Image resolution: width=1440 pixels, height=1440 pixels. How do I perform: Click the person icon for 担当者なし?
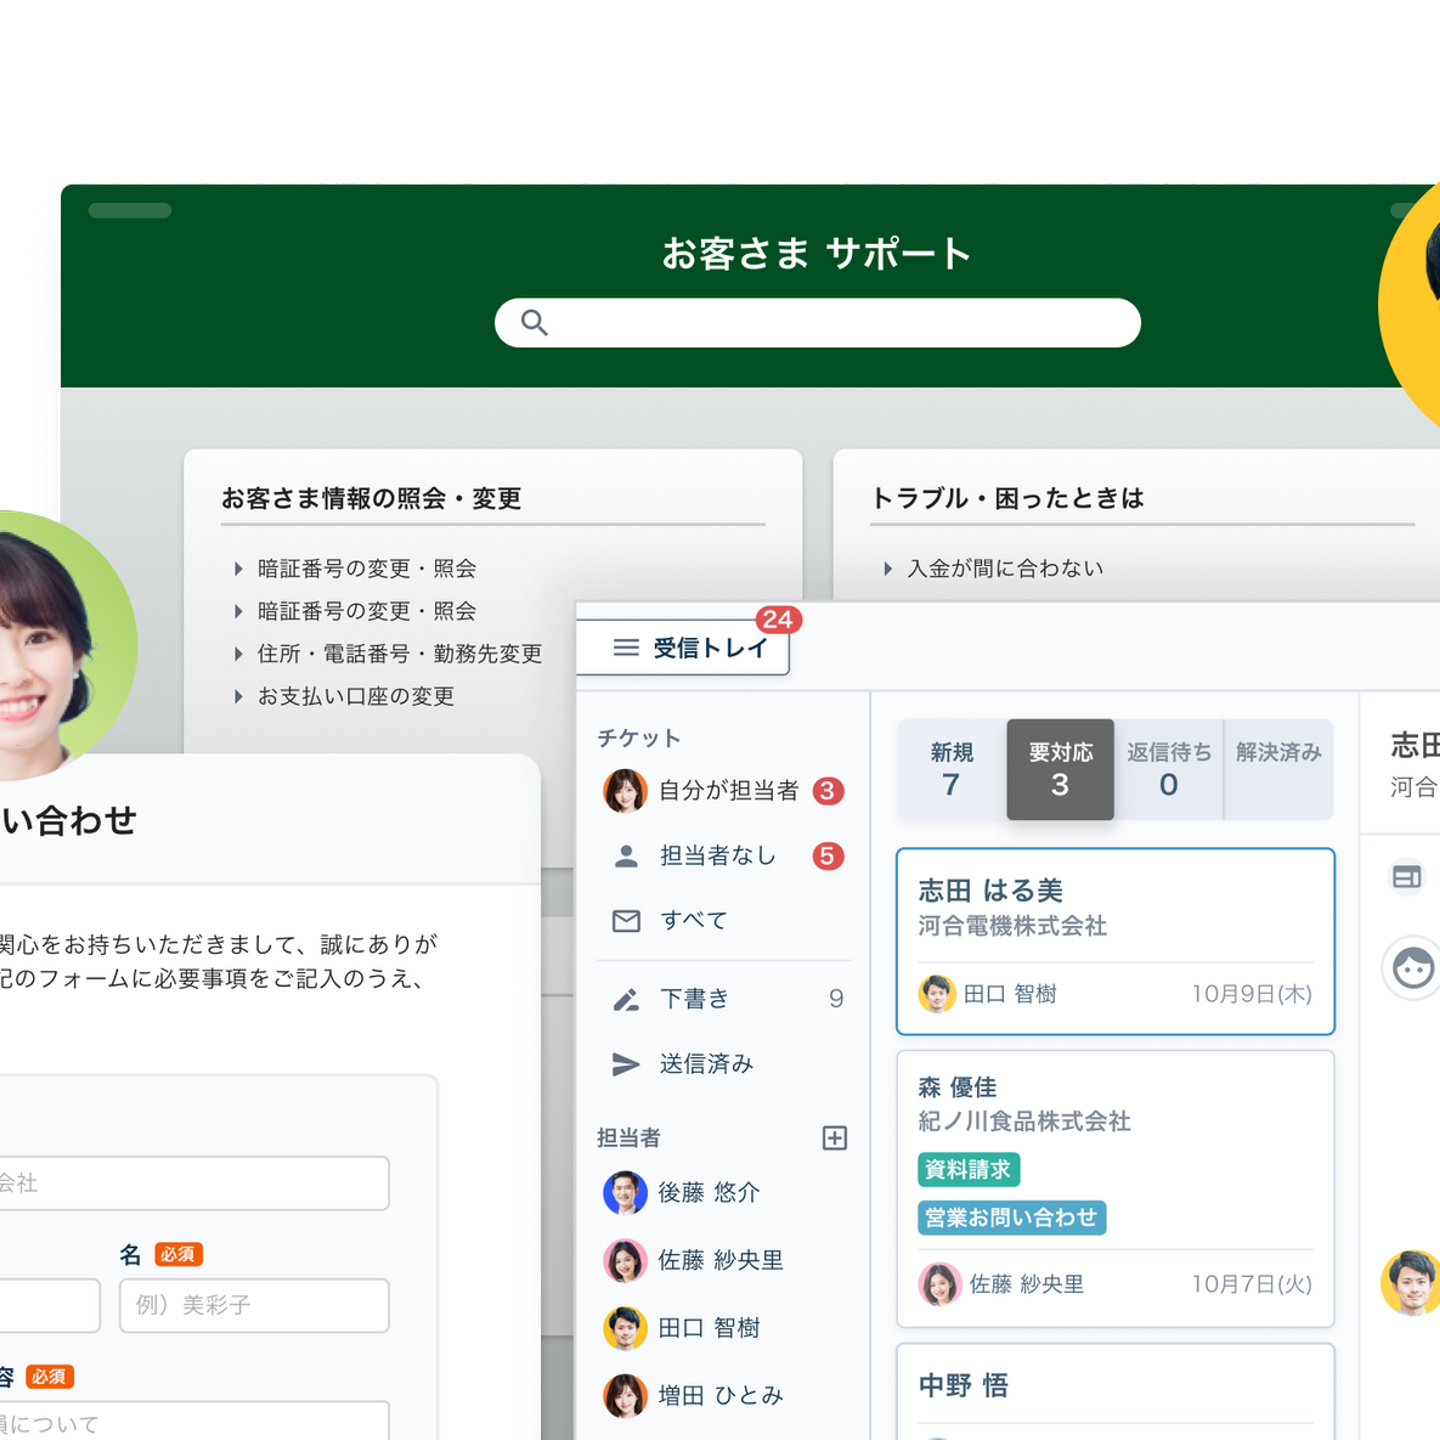point(626,856)
